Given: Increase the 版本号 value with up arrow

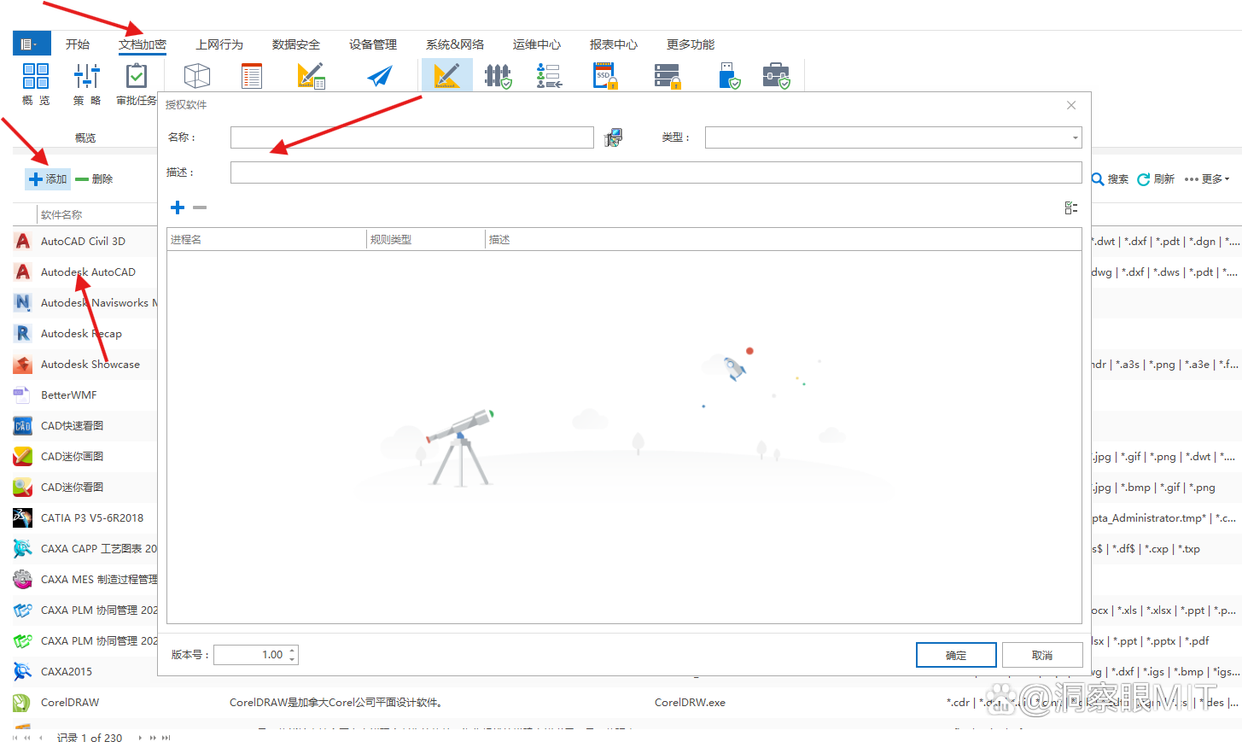Looking at the screenshot, I should (292, 650).
